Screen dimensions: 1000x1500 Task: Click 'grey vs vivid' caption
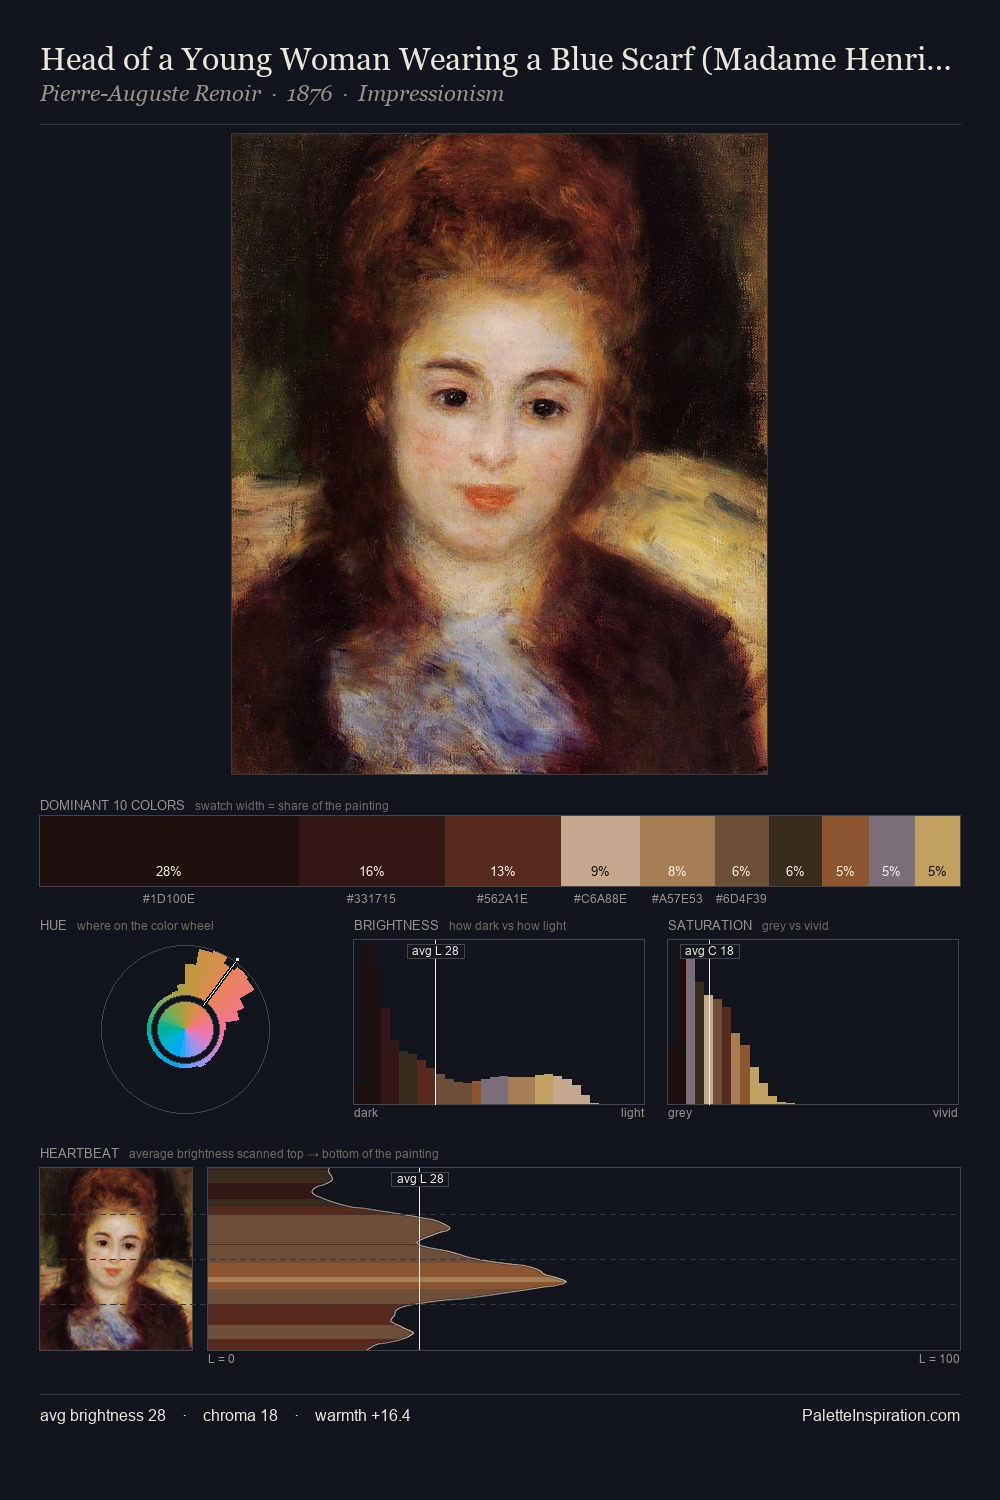point(795,926)
